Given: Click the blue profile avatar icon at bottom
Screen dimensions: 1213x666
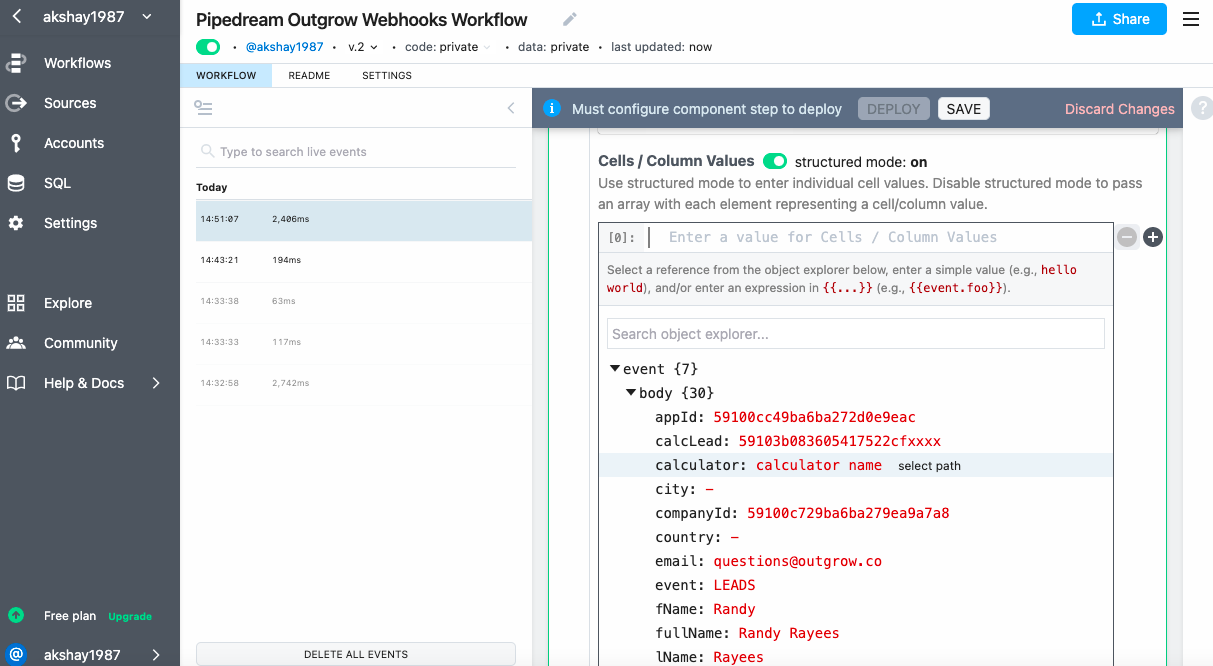Looking at the screenshot, I should [x=16, y=655].
